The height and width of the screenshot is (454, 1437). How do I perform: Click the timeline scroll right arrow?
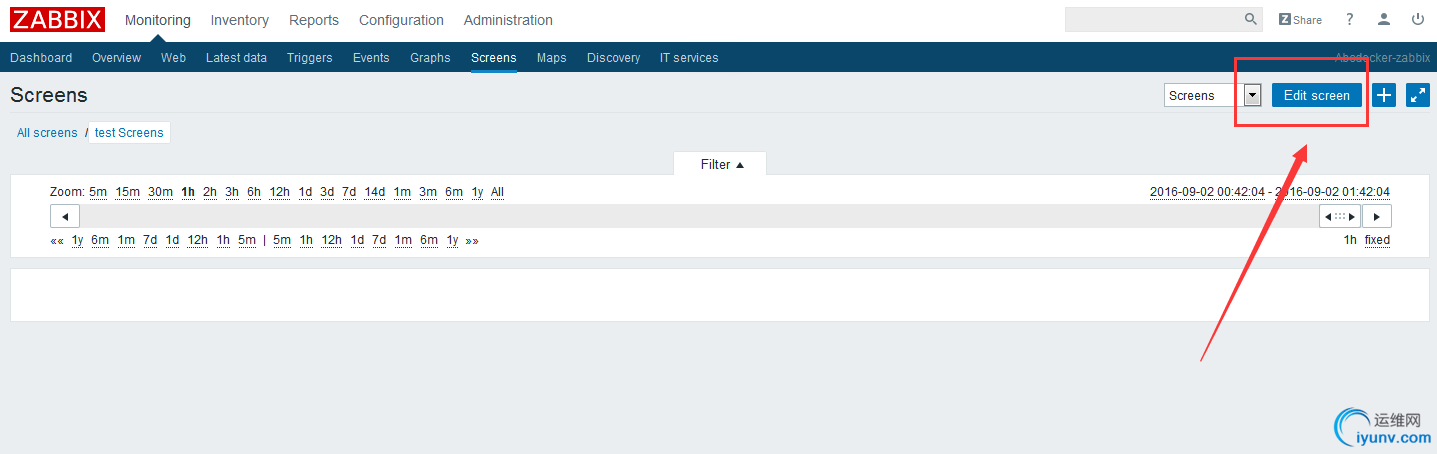[1377, 216]
